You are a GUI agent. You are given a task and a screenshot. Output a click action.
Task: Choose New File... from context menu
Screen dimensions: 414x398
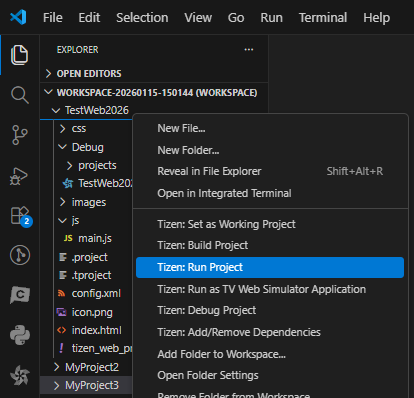click(270, 128)
